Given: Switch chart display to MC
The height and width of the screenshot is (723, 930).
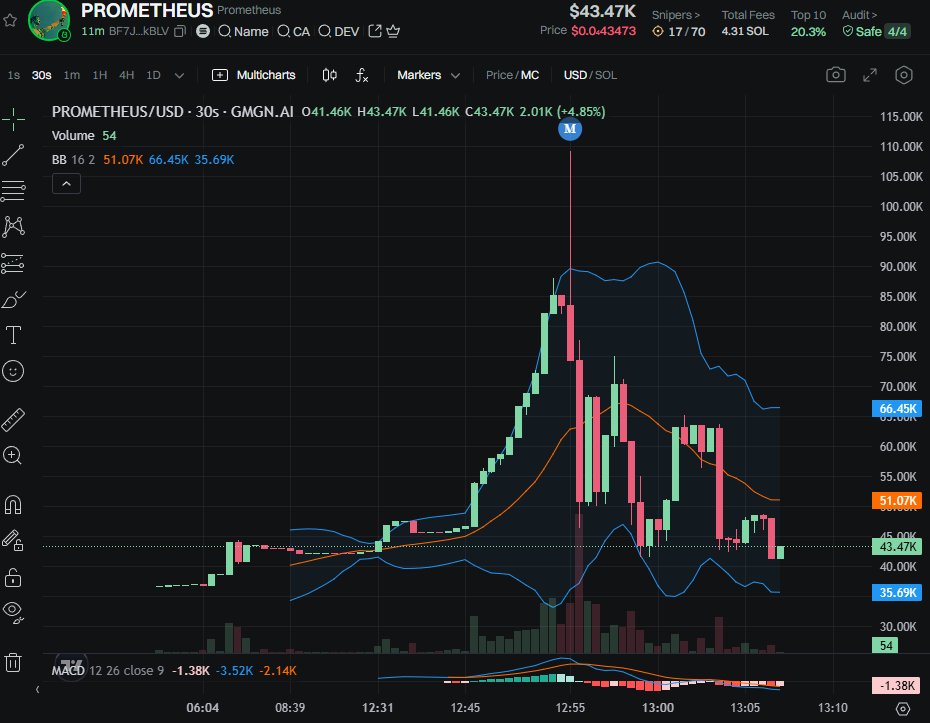Looking at the screenshot, I should 530,75.
